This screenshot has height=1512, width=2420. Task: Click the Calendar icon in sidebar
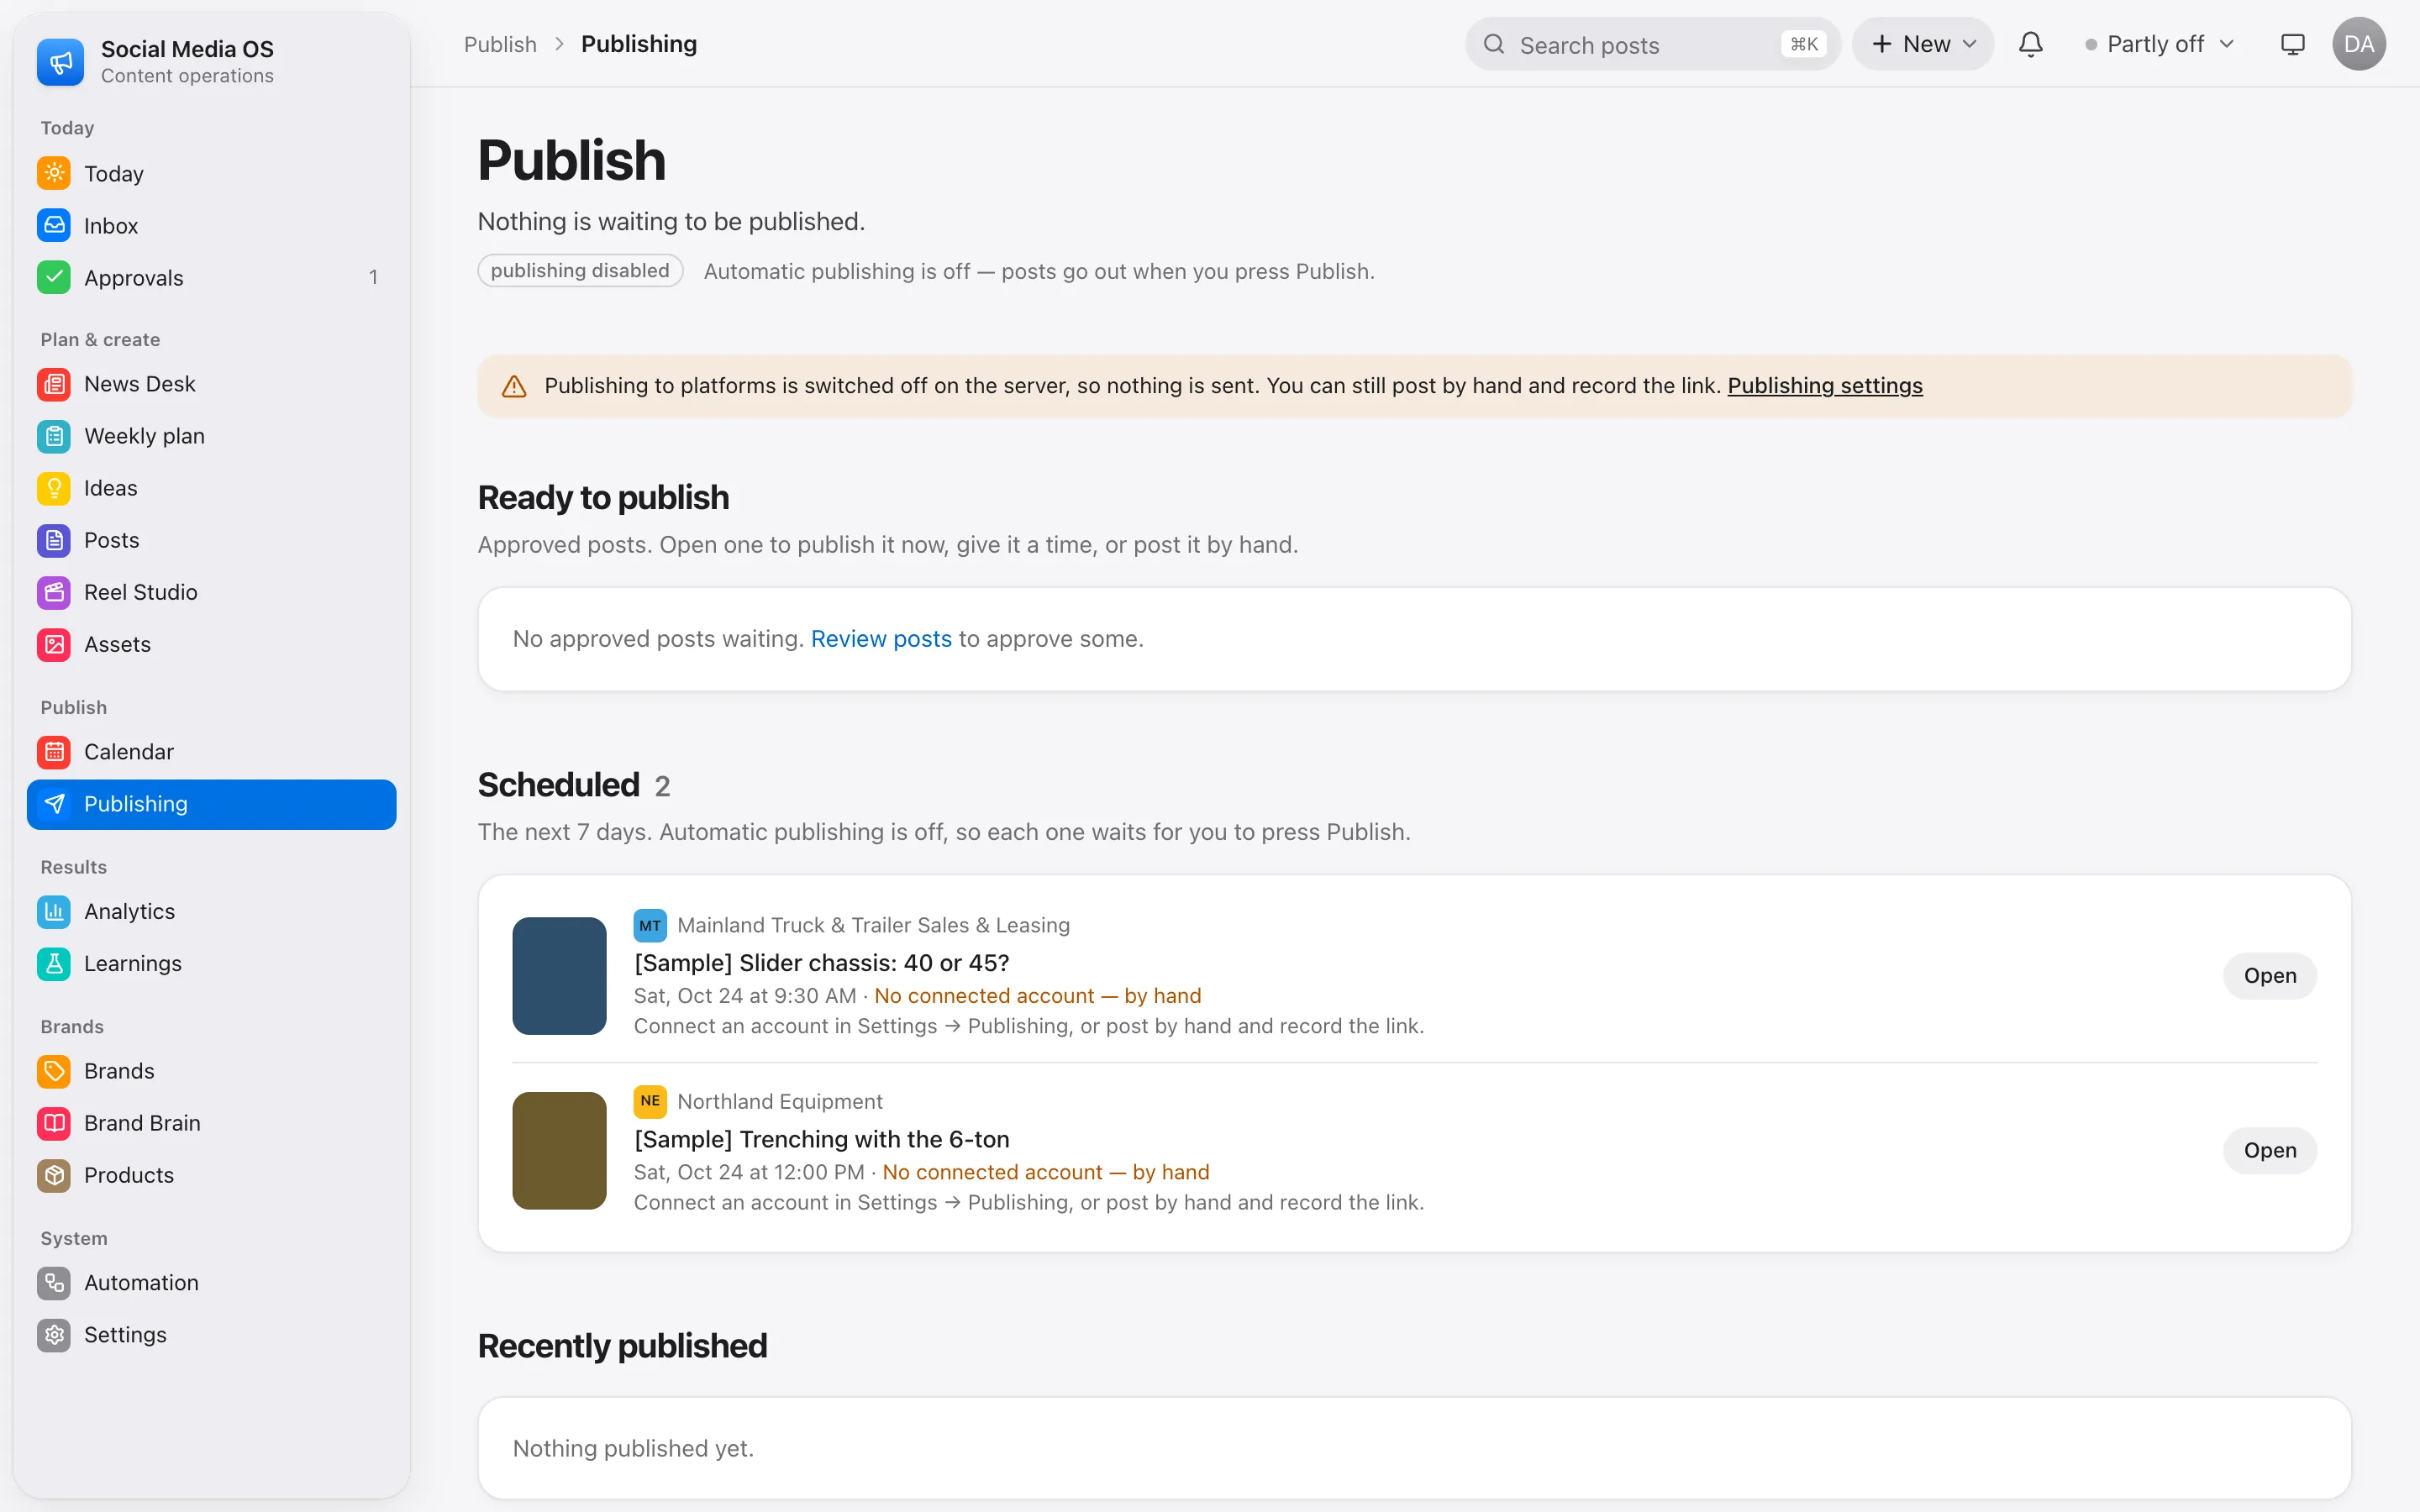coord(54,751)
